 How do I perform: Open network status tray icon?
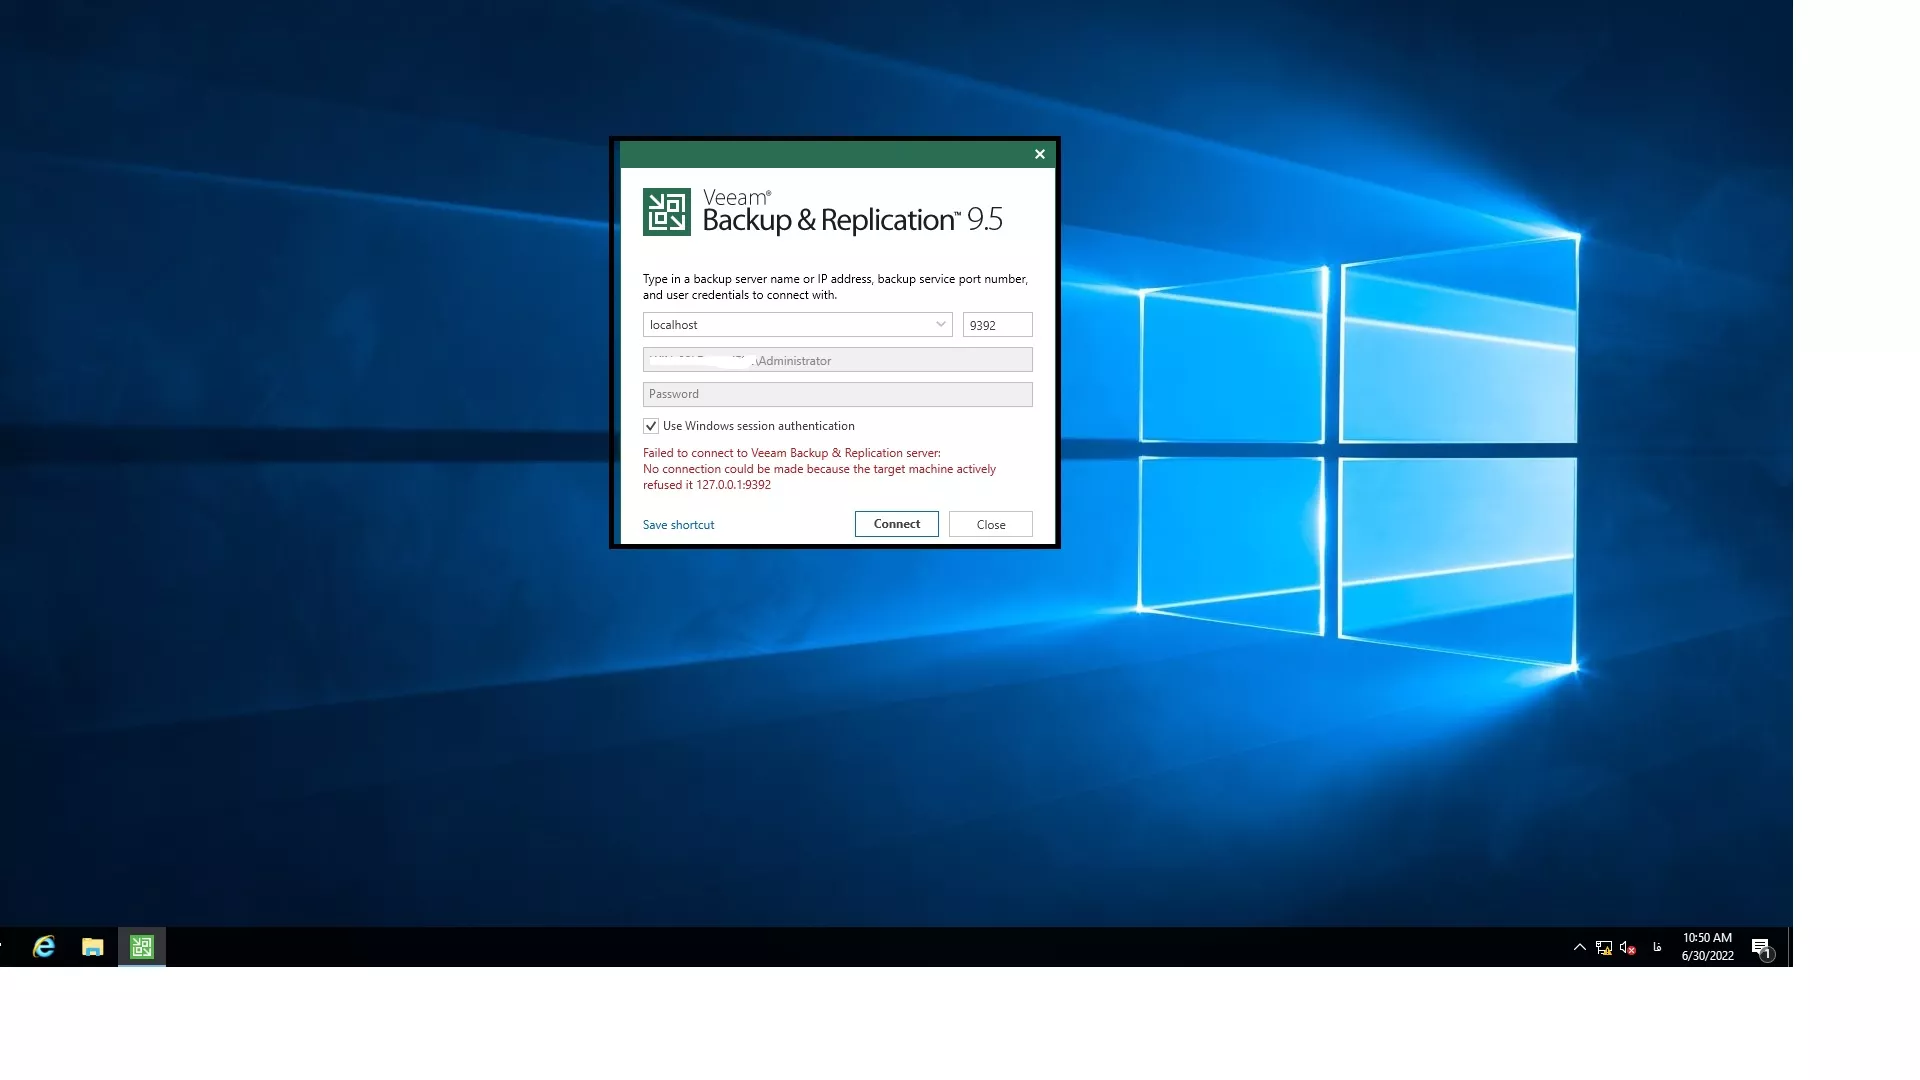point(1603,948)
